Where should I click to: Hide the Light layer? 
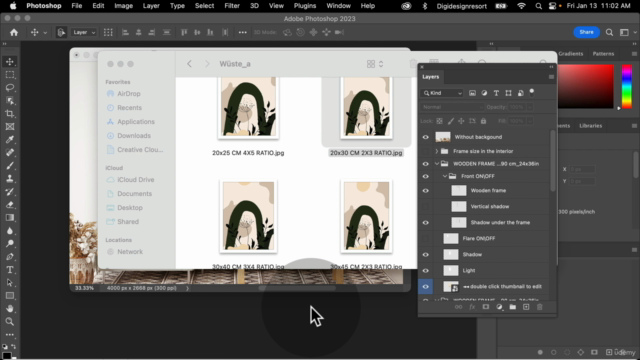(x=425, y=271)
